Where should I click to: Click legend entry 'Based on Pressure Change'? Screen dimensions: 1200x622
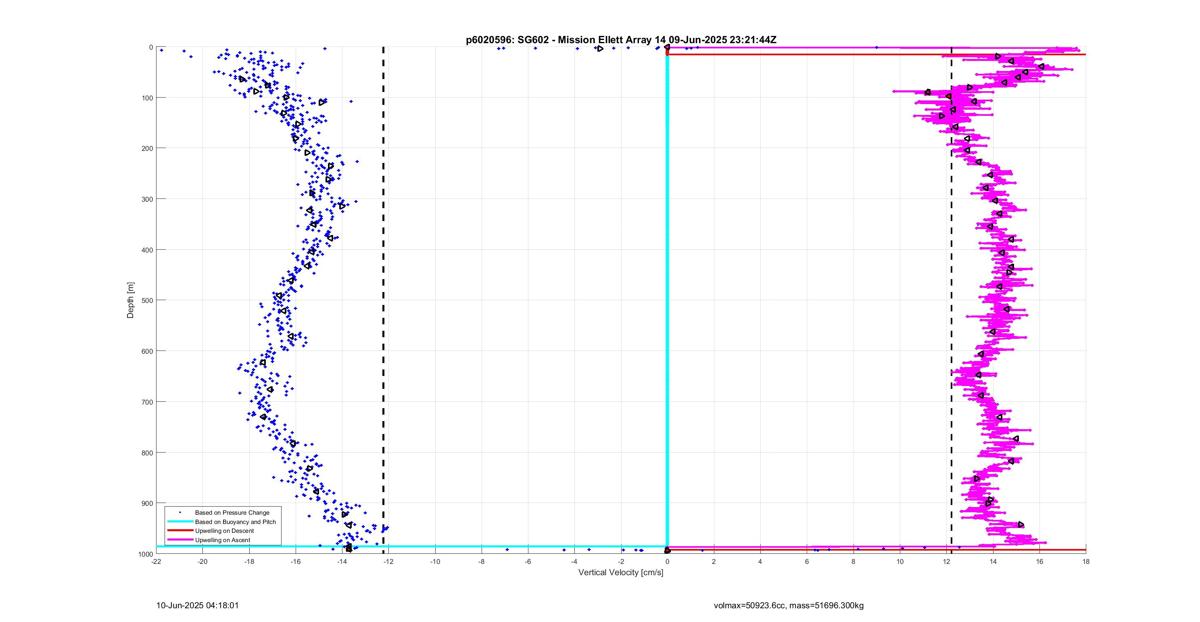(x=232, y=512)
